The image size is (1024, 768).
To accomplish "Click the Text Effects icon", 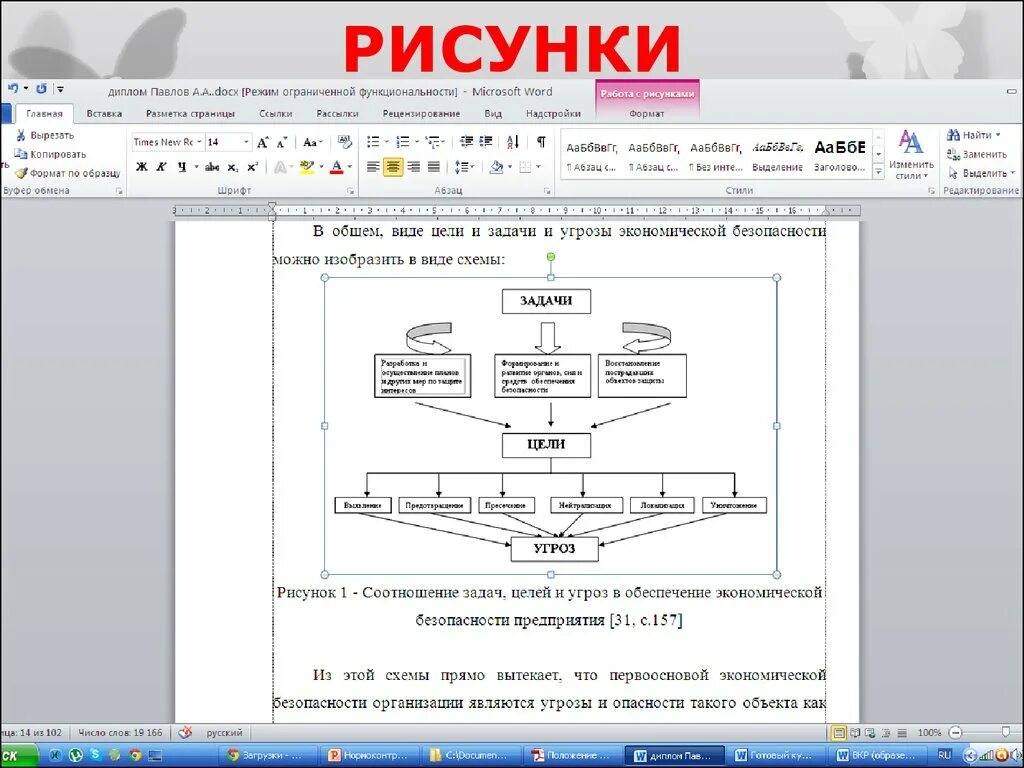I will pos(280,167).
